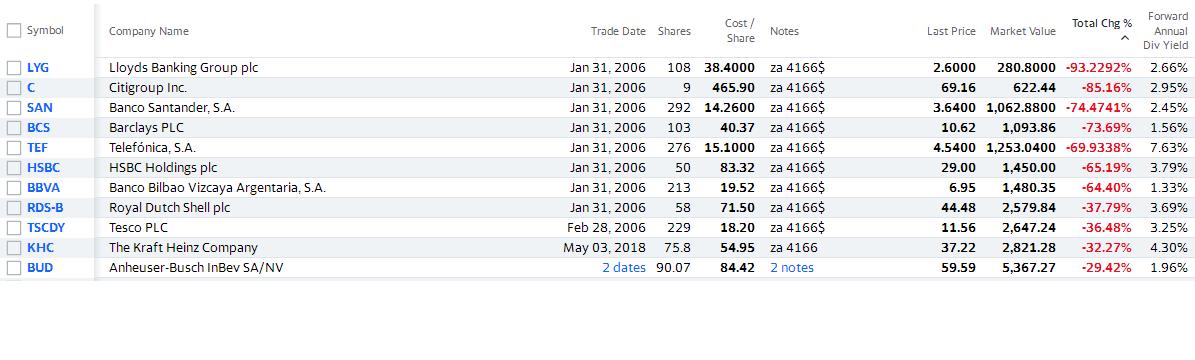Check the LYG row checkbox

(x=14, y=68)
